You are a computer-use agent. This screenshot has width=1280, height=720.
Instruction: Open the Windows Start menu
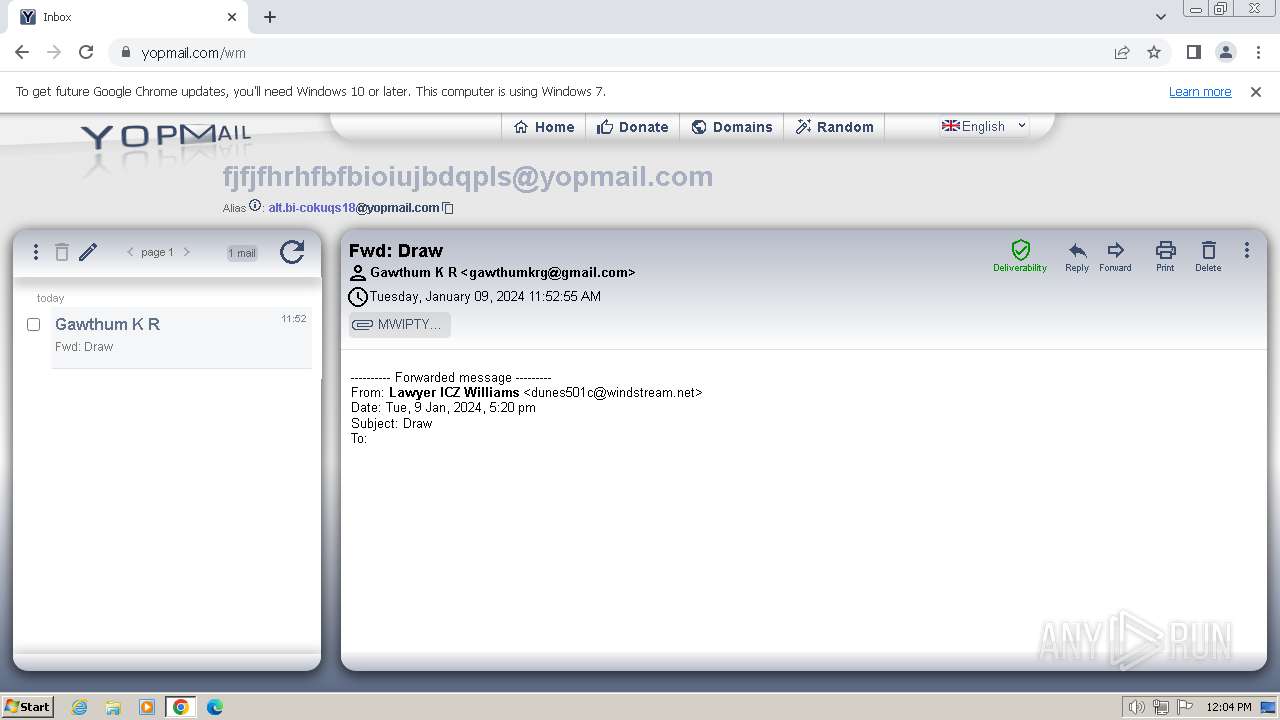(28, 706)
